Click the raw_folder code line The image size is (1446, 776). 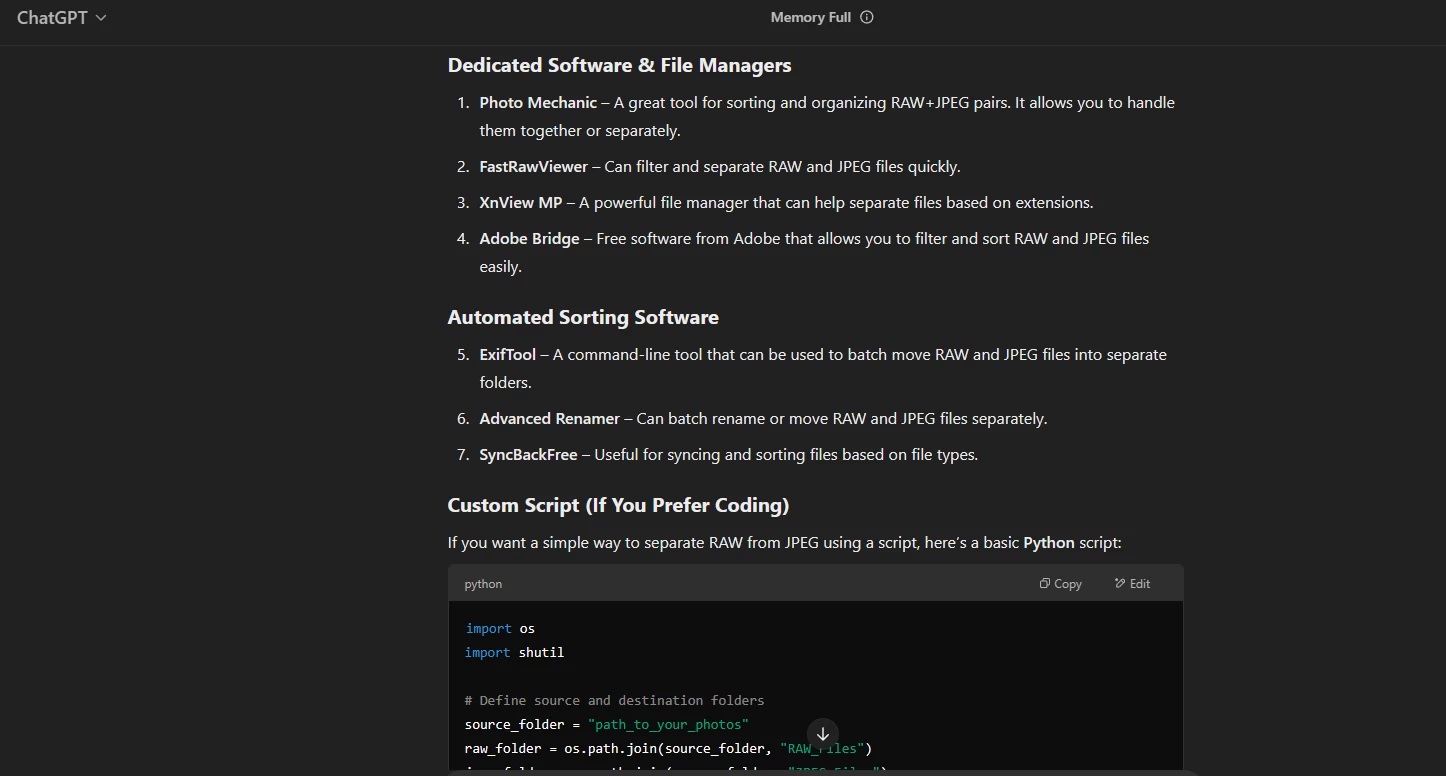point(668,749)
